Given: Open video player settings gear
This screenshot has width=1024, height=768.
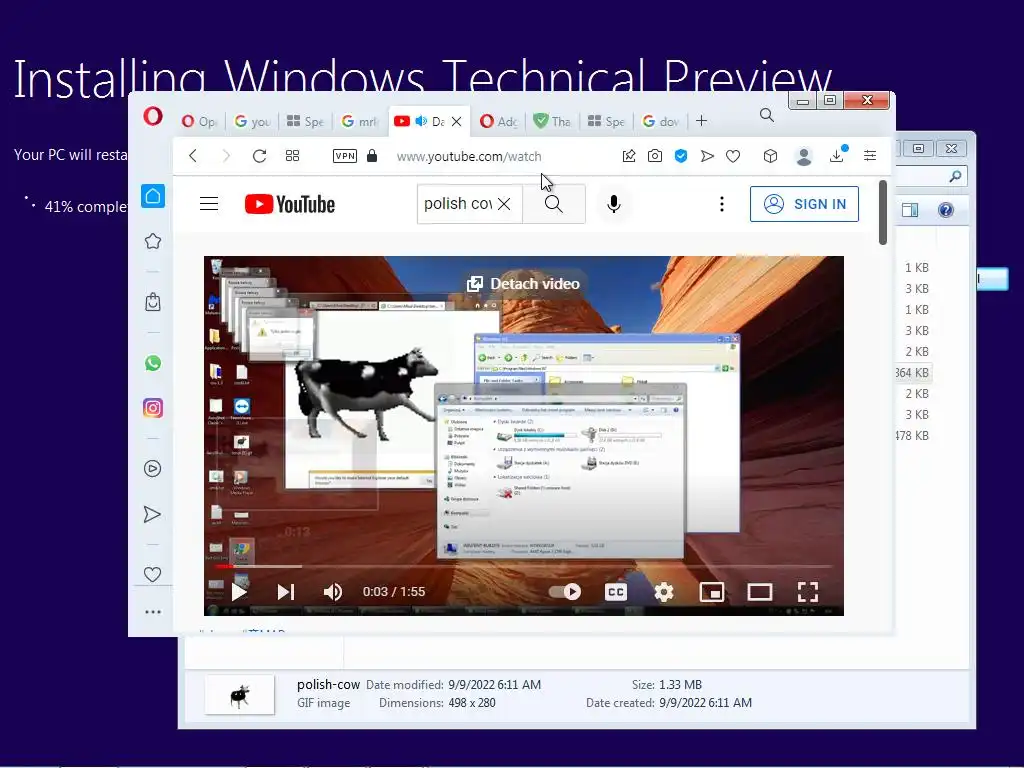Looking at the screenshot, I should (x=664, y=592).
